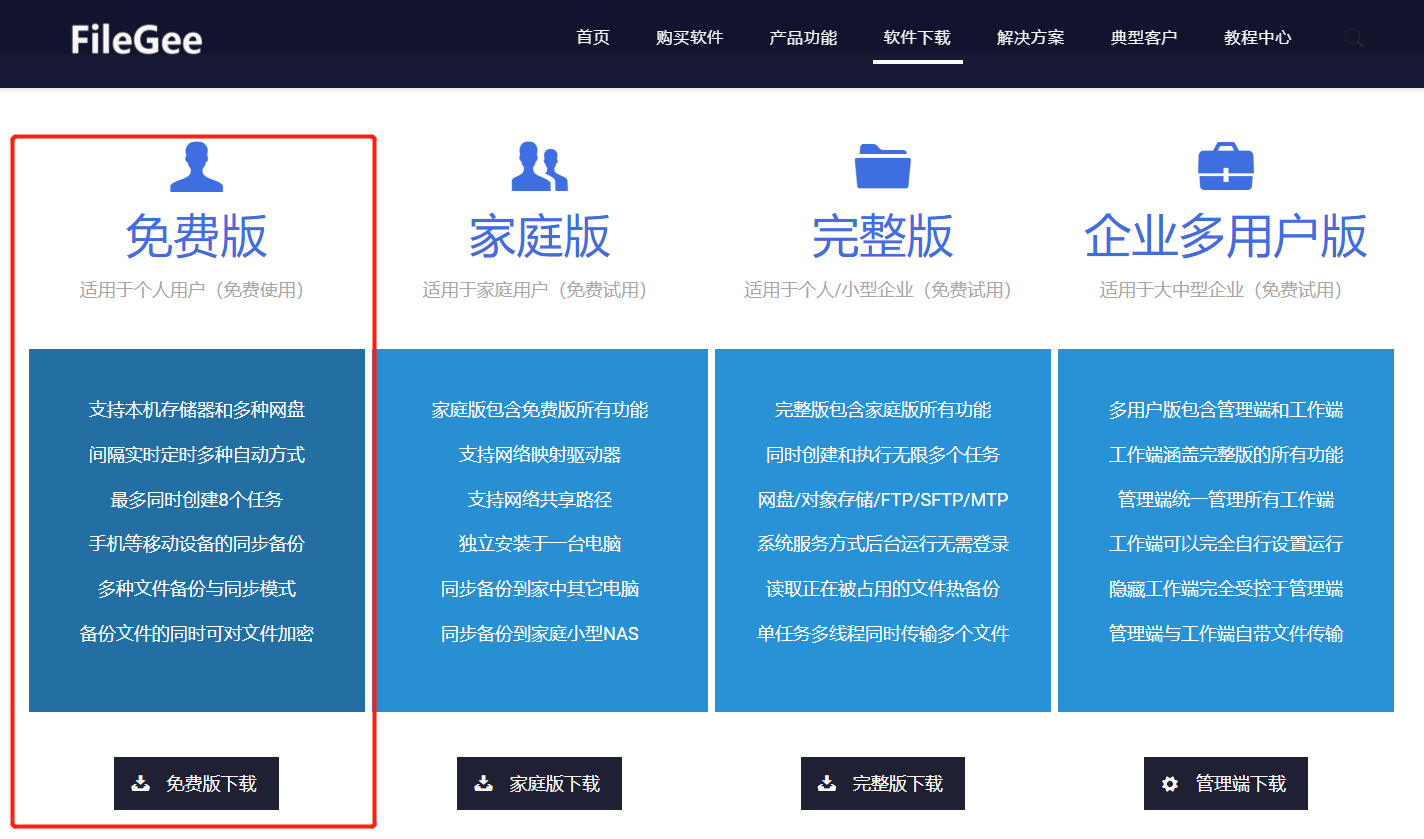
Task: Click the 免费版 heading
Action: (196, 237)
